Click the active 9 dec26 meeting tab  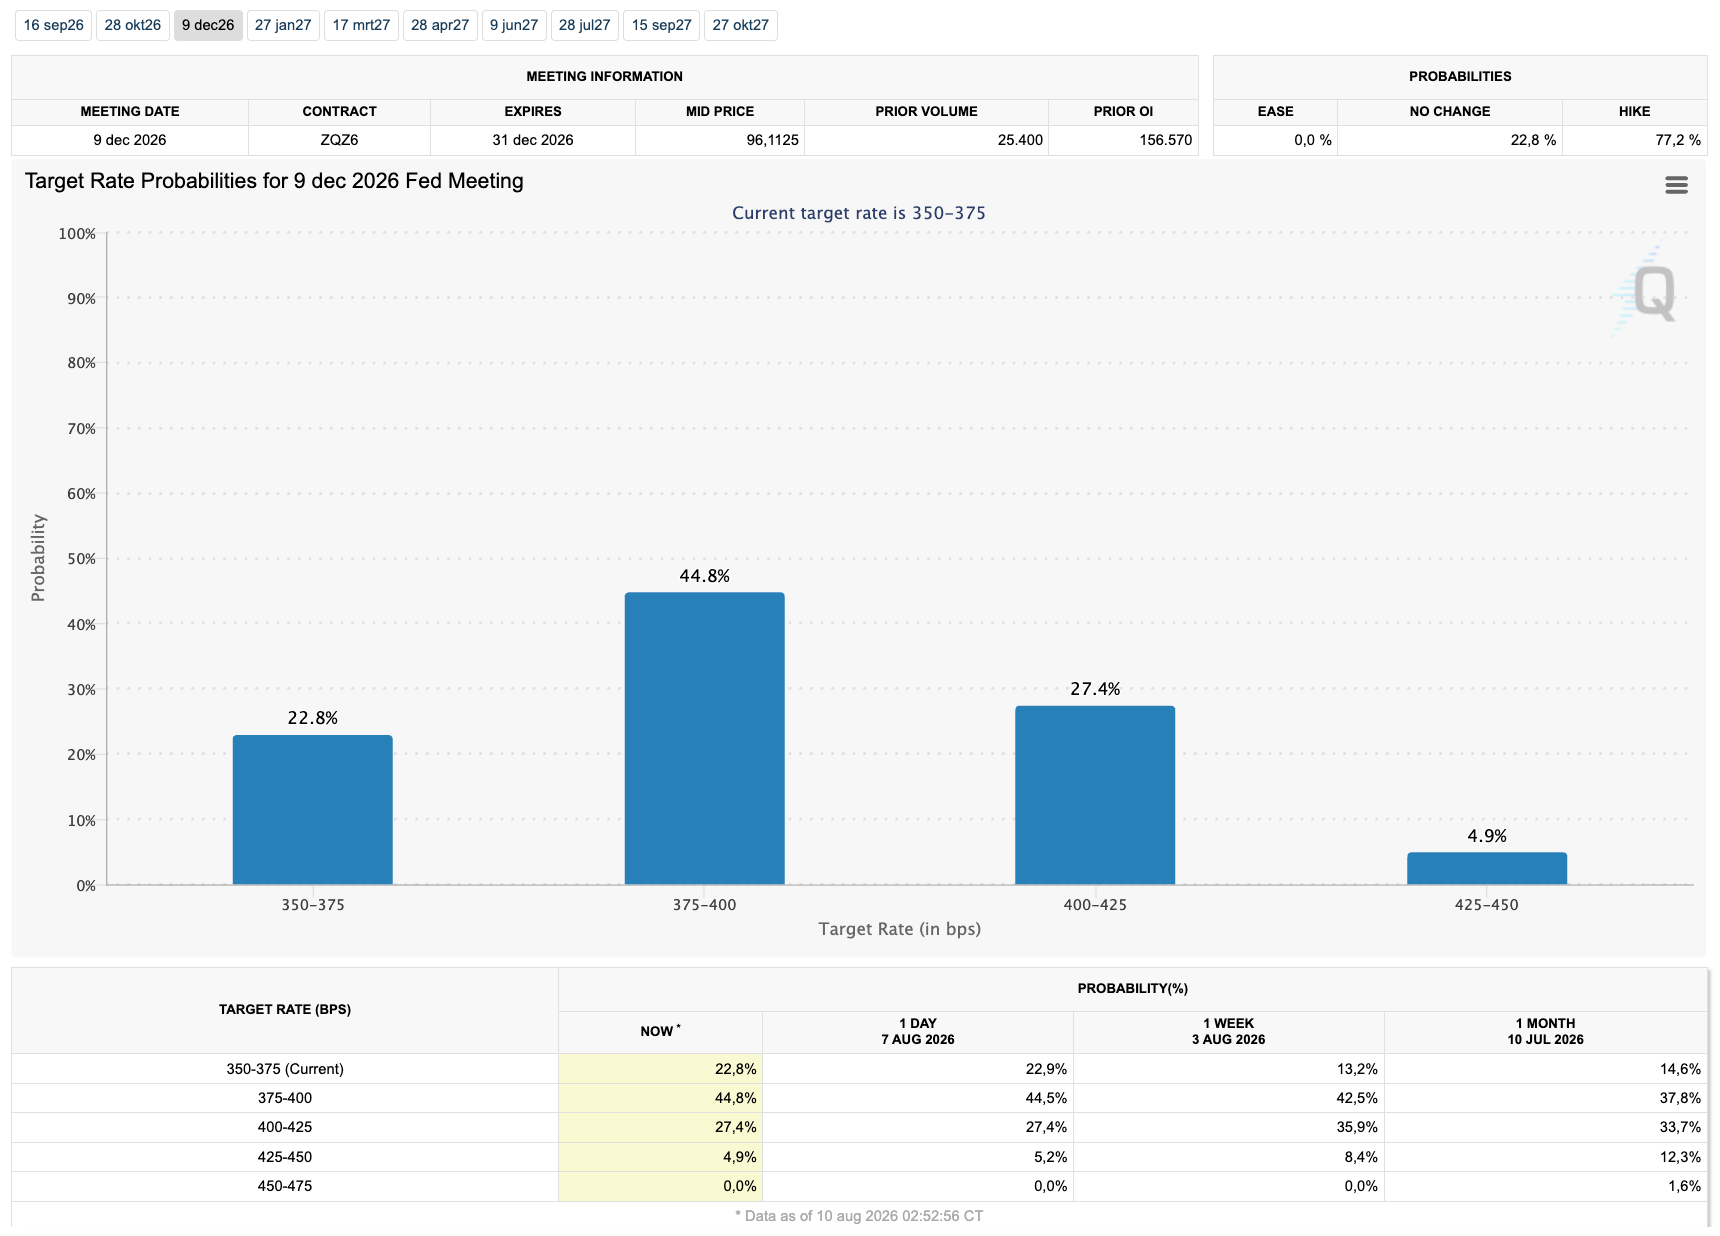208,25
